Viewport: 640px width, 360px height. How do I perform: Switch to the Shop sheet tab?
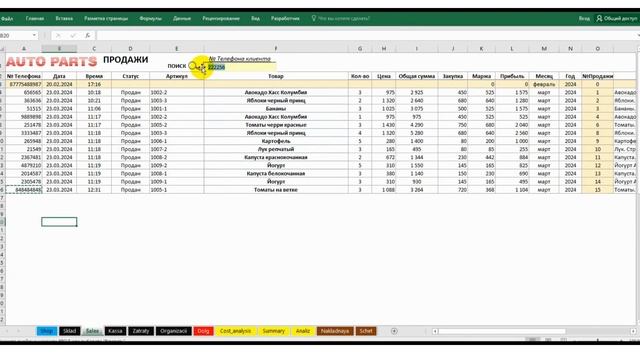(x=47, y=331)
